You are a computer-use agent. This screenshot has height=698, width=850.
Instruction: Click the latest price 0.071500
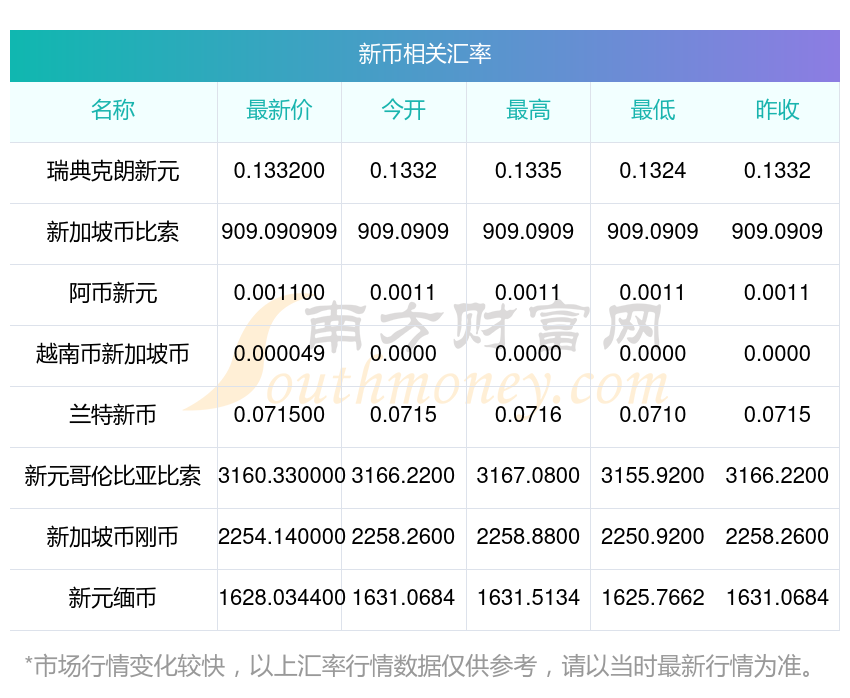pyautogui.click(x=279, y=415)
